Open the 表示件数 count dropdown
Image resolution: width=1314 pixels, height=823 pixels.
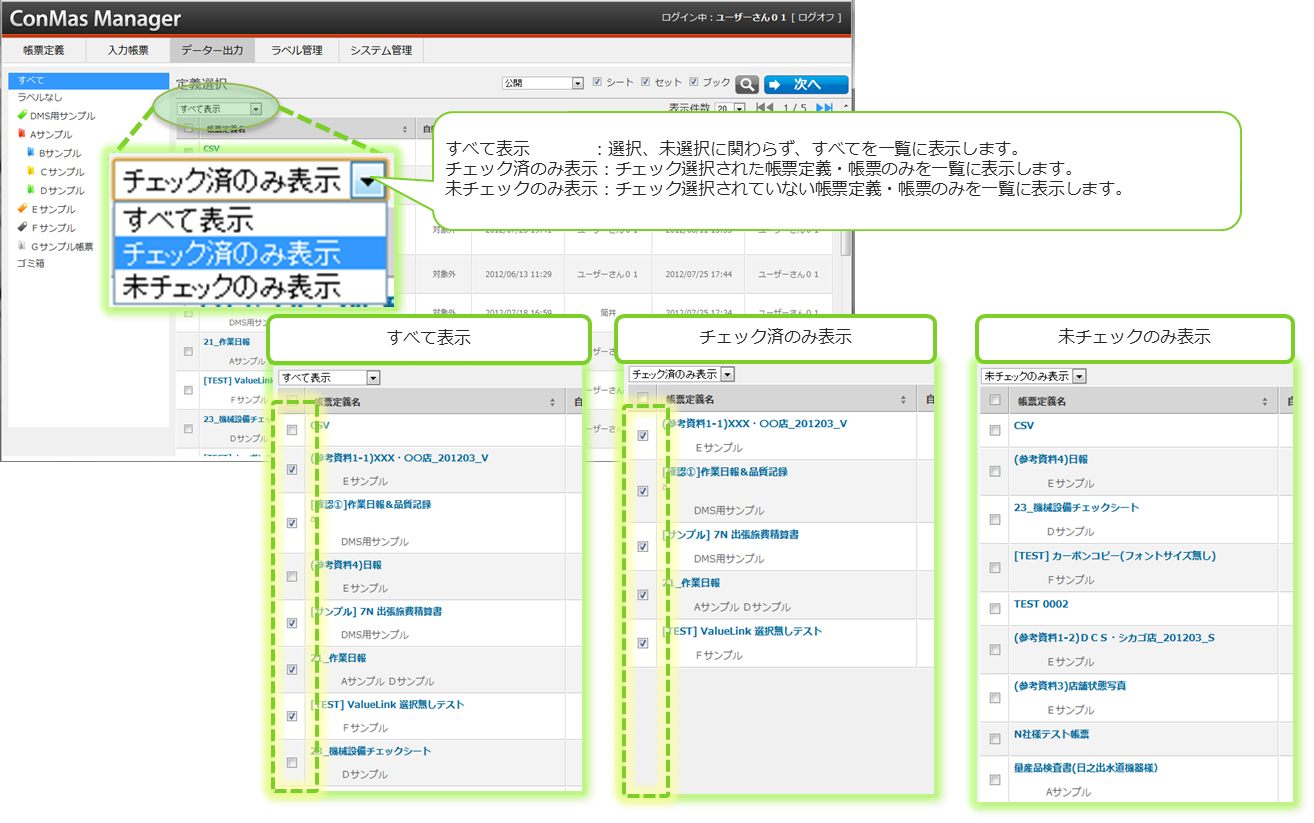(x=738, y=108)
